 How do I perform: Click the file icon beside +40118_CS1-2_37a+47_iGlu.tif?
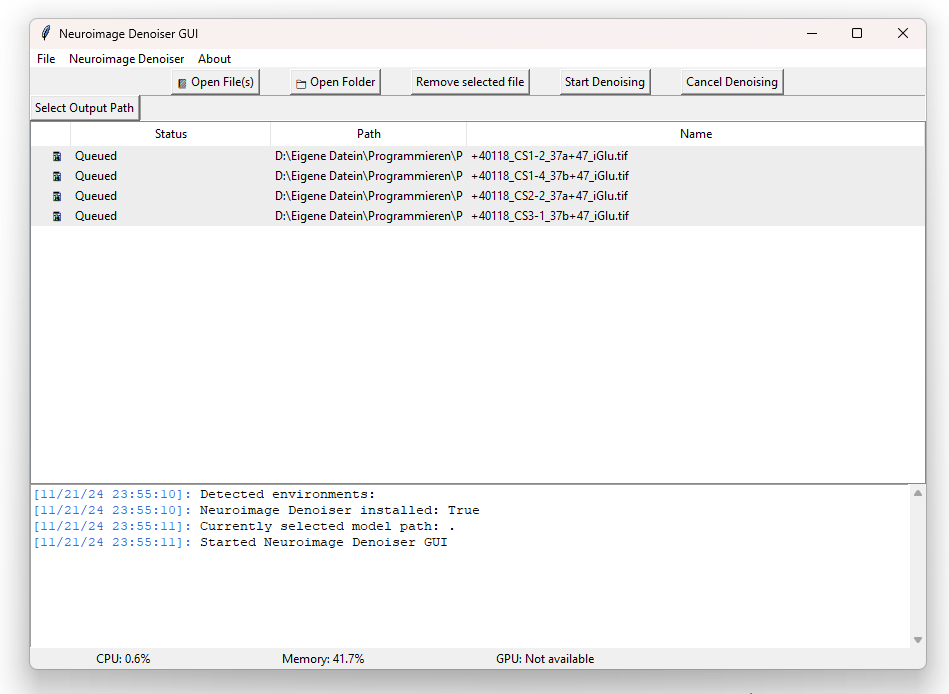click(57, 156)
